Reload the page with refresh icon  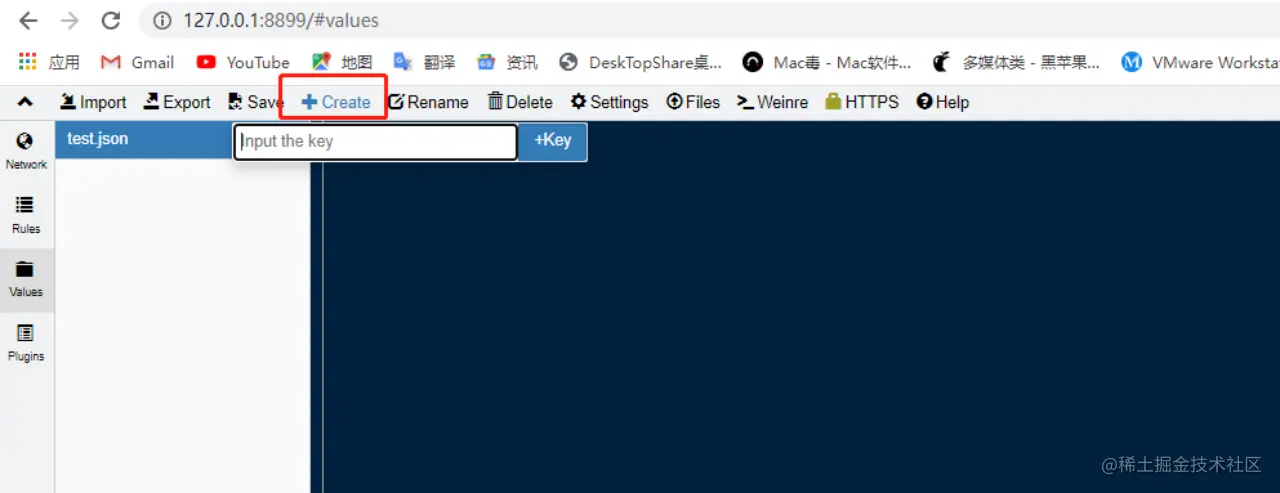tap(111, 21)
